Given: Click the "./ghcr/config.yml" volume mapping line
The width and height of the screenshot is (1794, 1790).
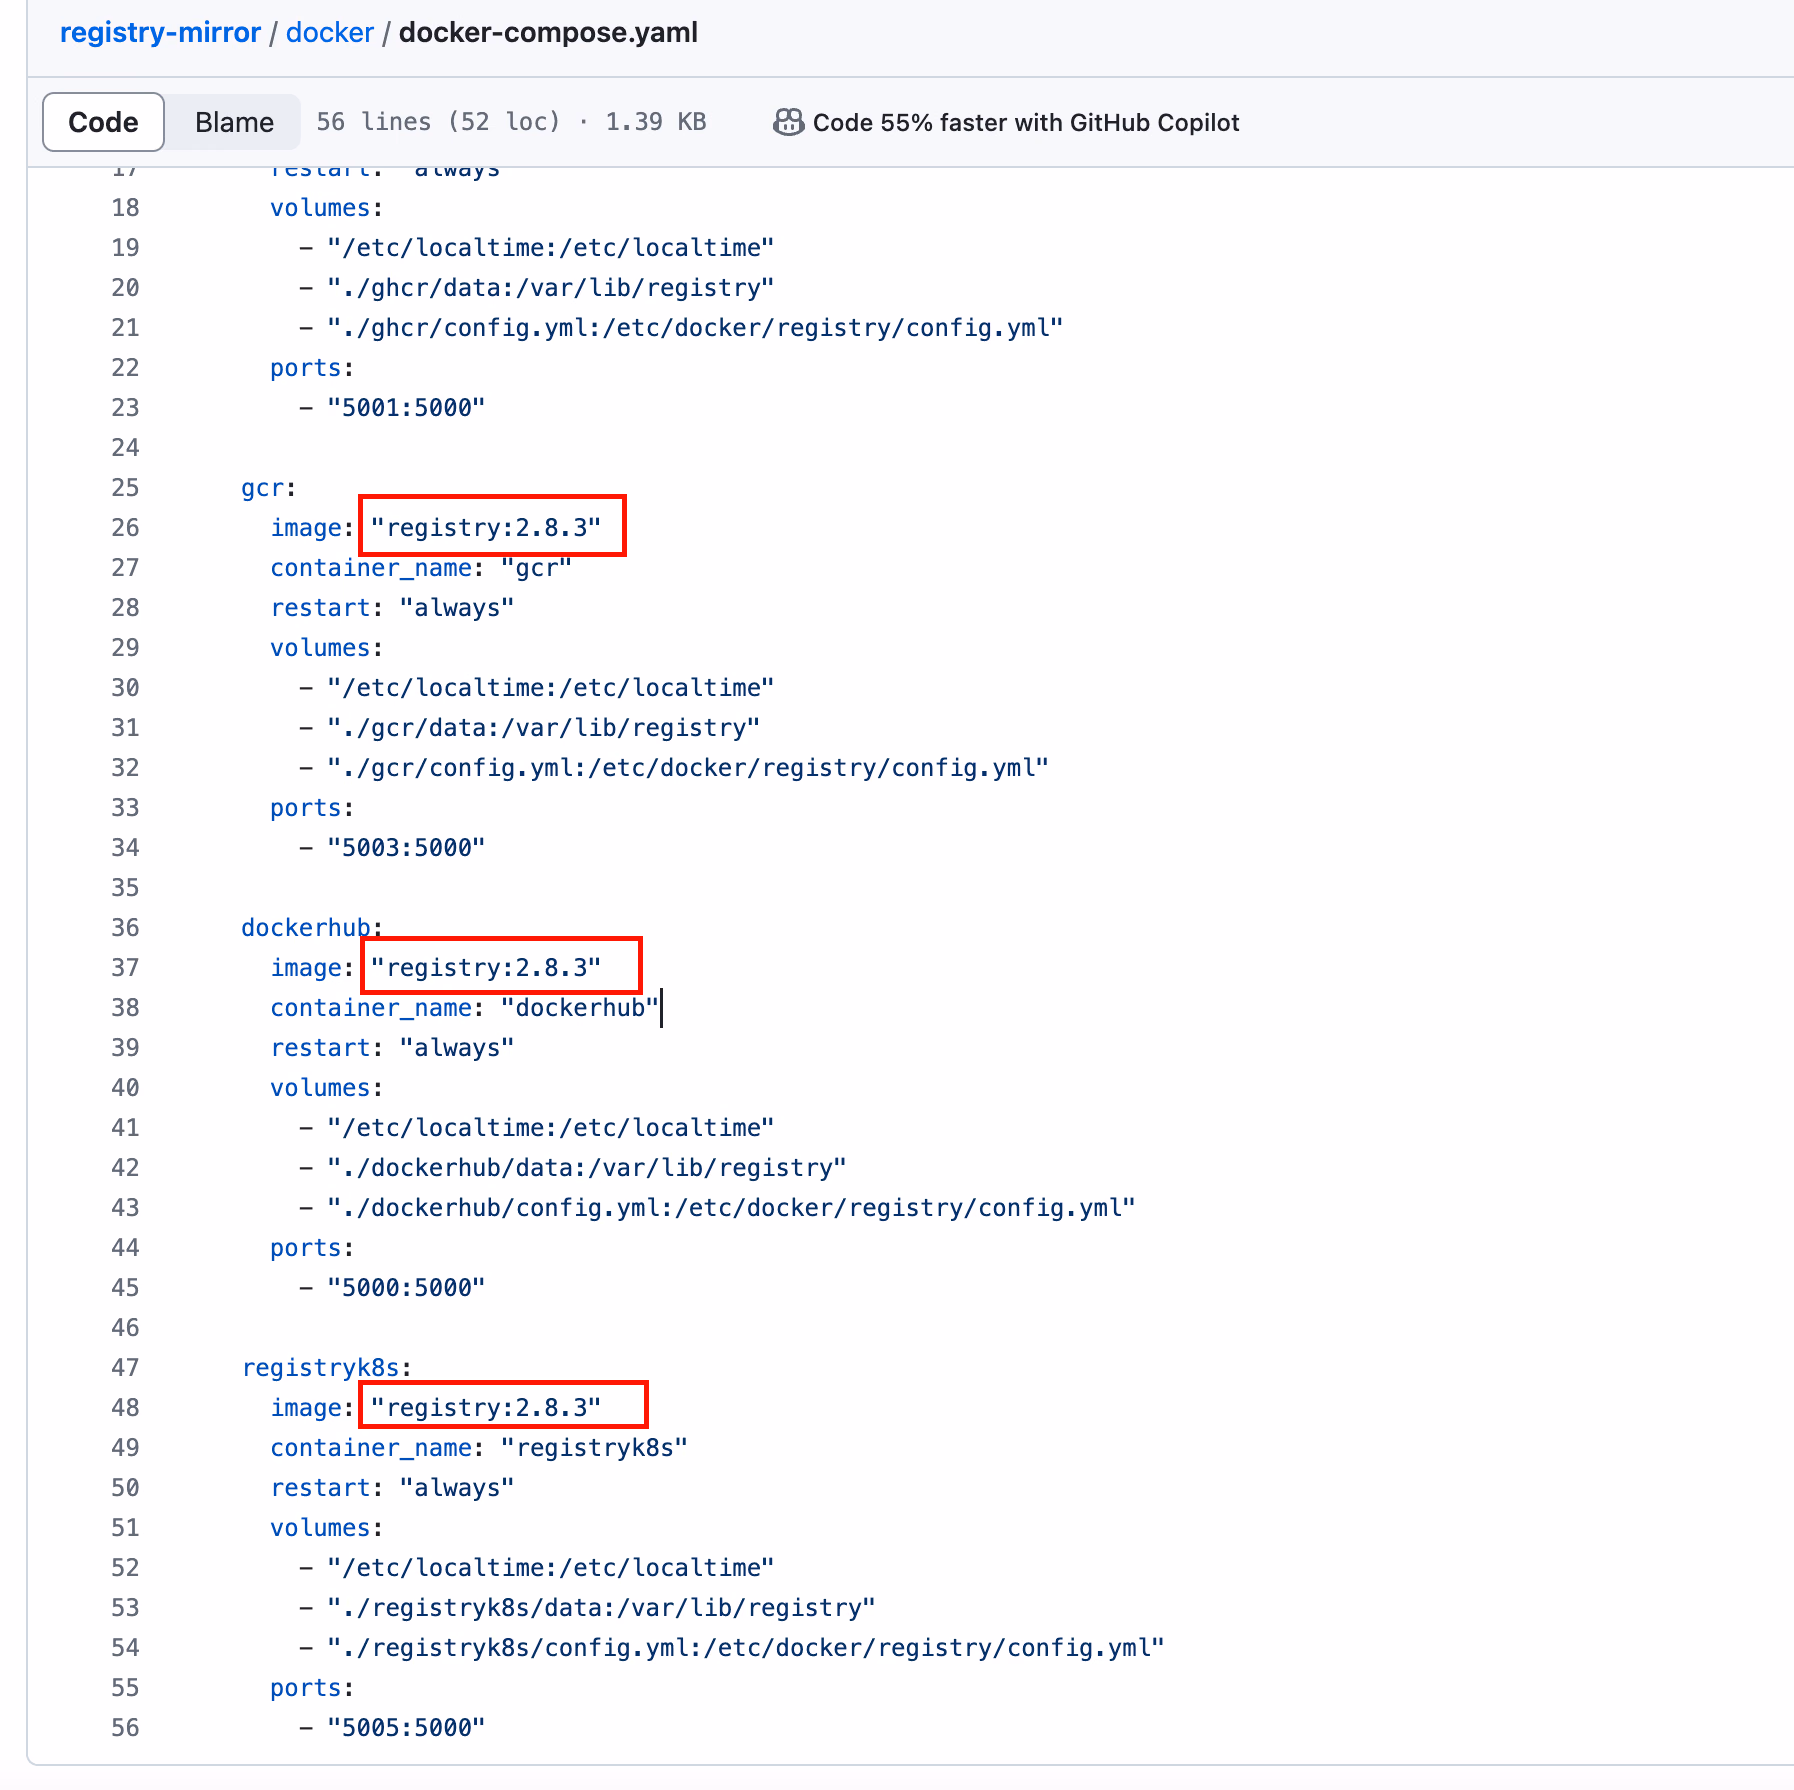Looking at the screenshot, I should [695, 328].
